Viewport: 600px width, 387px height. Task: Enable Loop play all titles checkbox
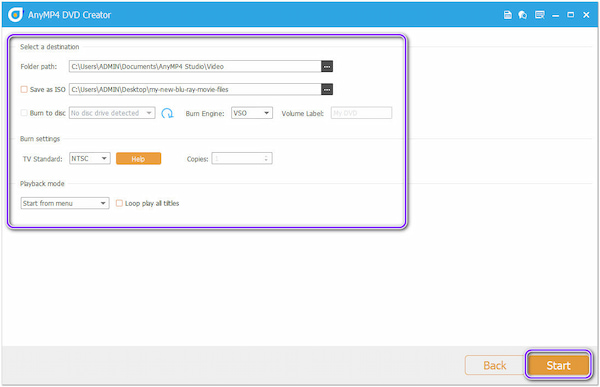point(119,203)
